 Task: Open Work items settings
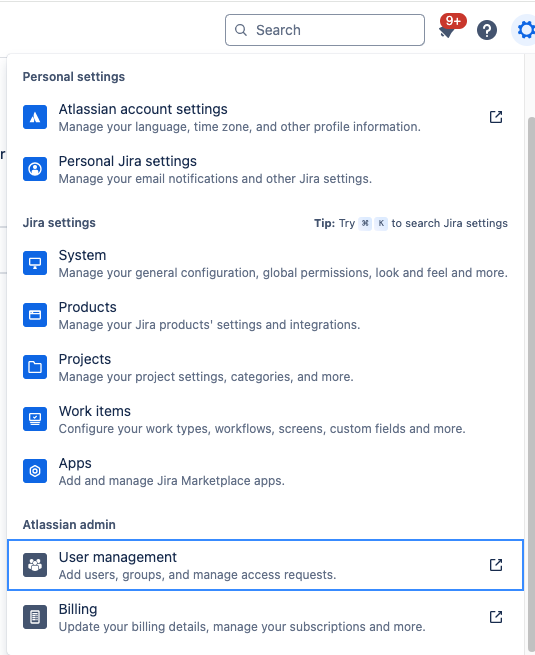click(x=265, y=419)
